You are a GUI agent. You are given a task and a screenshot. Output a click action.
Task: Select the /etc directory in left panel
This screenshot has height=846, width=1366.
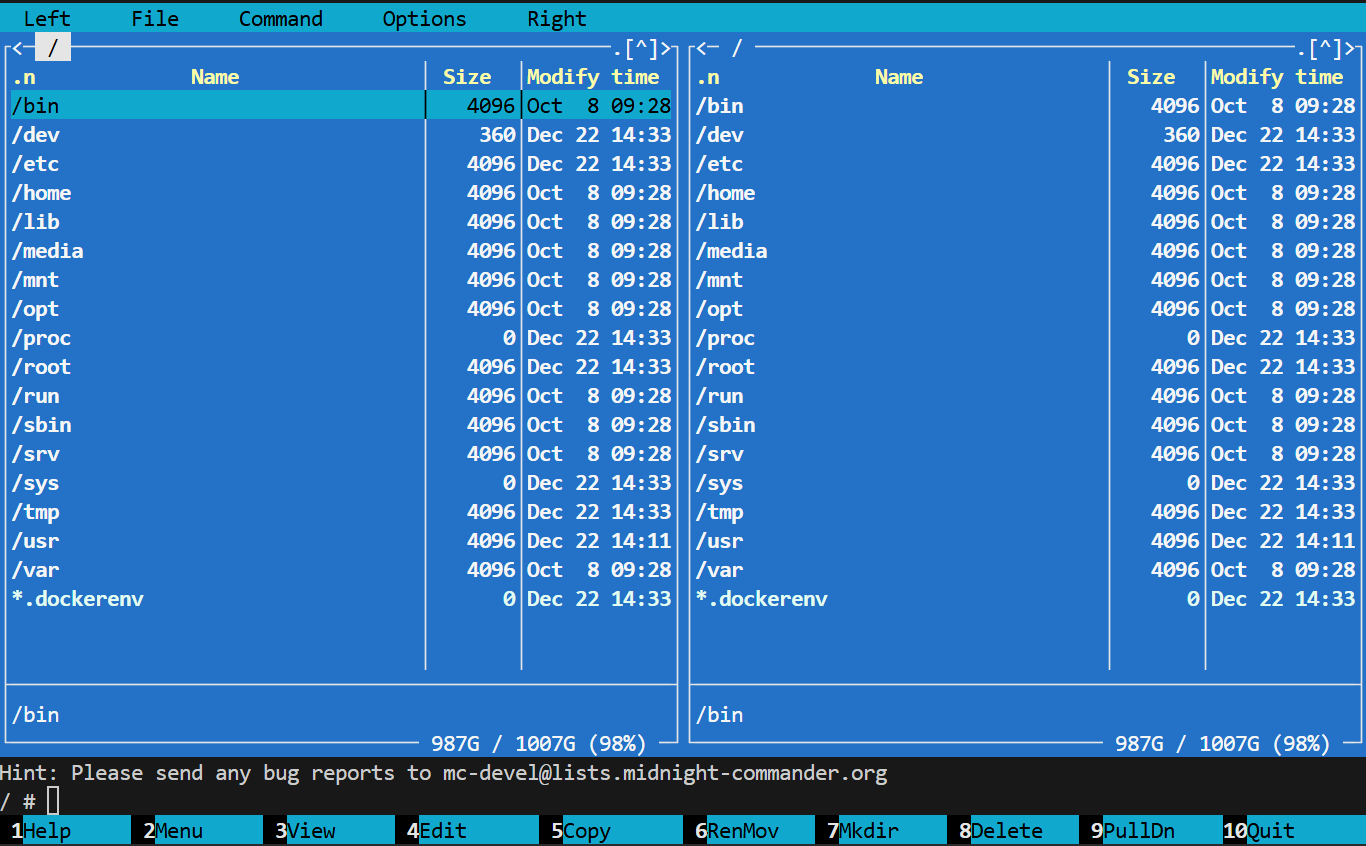click(x=36, y=164)
